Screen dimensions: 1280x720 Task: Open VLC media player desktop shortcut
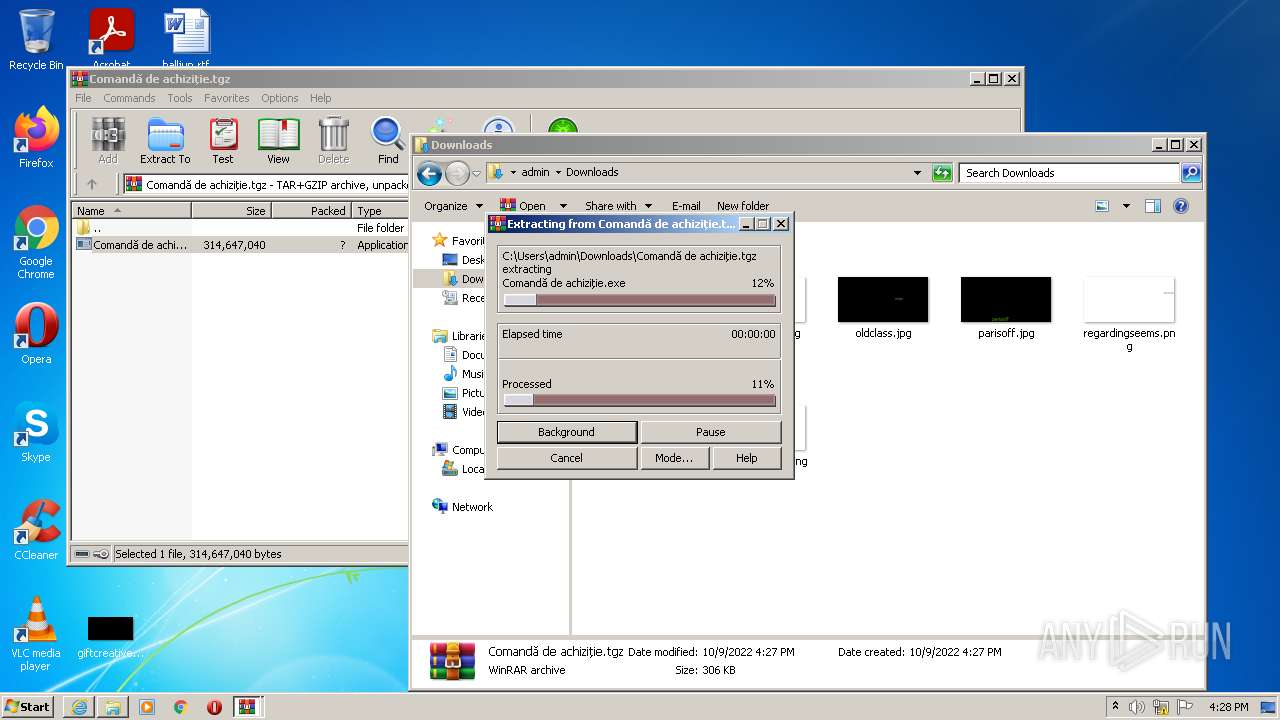click(36, 634)
